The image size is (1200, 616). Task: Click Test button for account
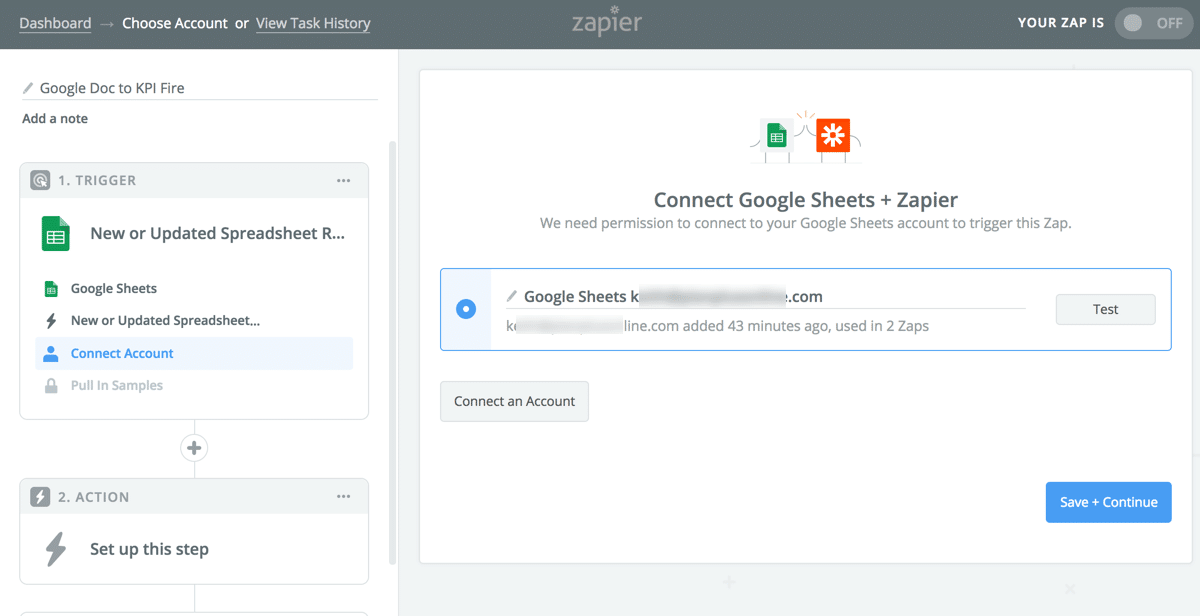pyautogui.click(x=1105, y=309)
